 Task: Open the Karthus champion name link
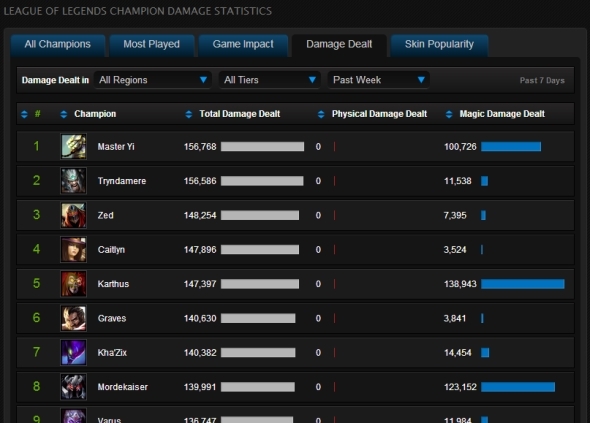(113, 284)
